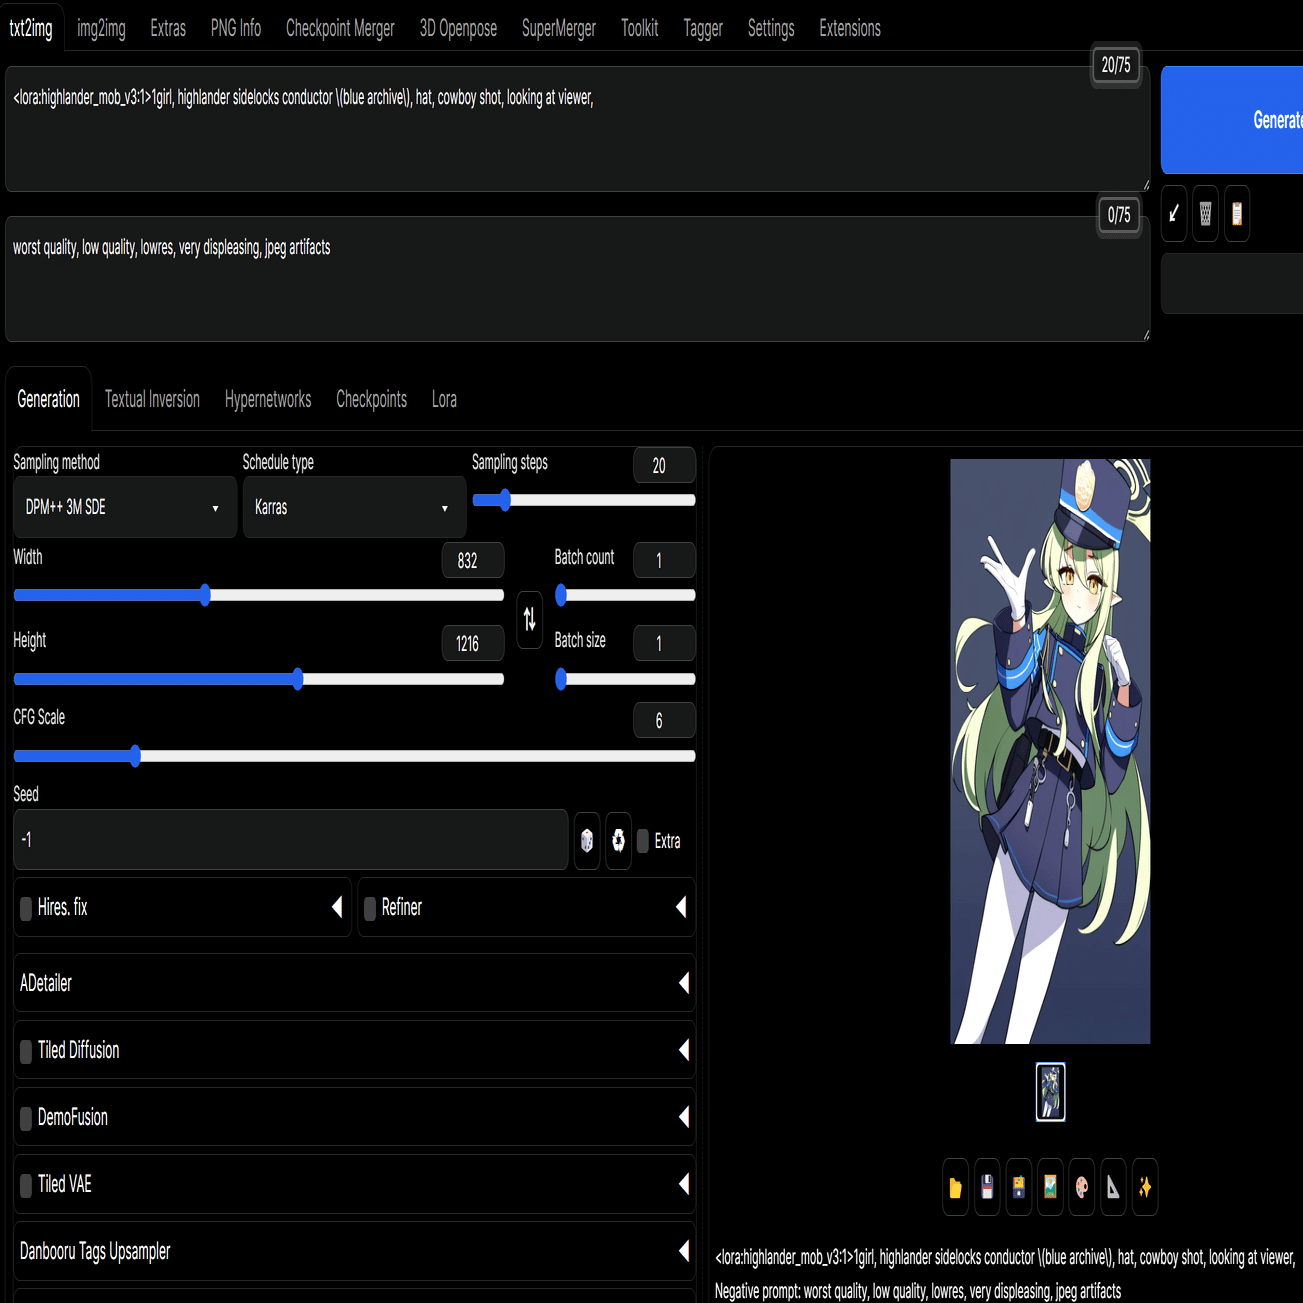Click the Width value field showing 832
This screenshot has width=1303, height=1303.
coord(473,560)
